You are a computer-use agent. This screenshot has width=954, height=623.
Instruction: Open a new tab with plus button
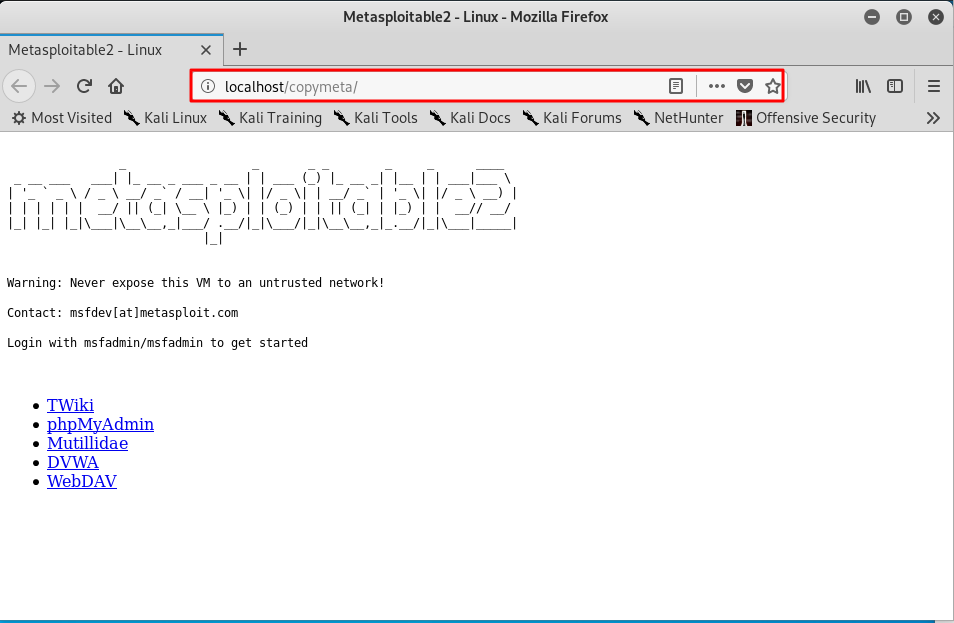pos(240,49)
